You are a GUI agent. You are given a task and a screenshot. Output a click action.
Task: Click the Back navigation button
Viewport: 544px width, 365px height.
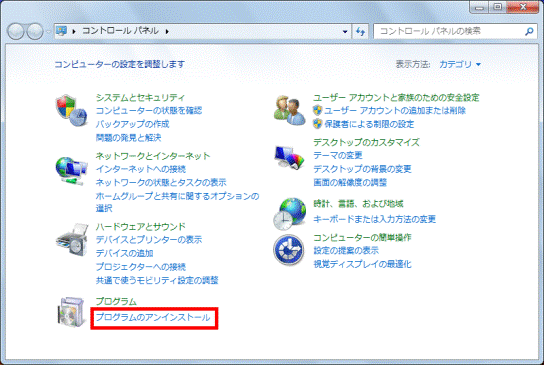click(16, 32)
